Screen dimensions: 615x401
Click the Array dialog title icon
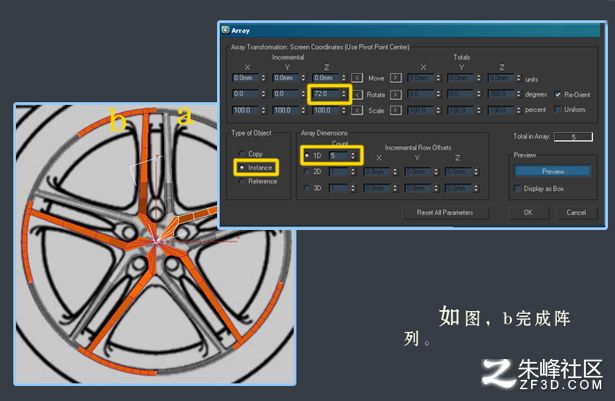click(x=226, y=30)
